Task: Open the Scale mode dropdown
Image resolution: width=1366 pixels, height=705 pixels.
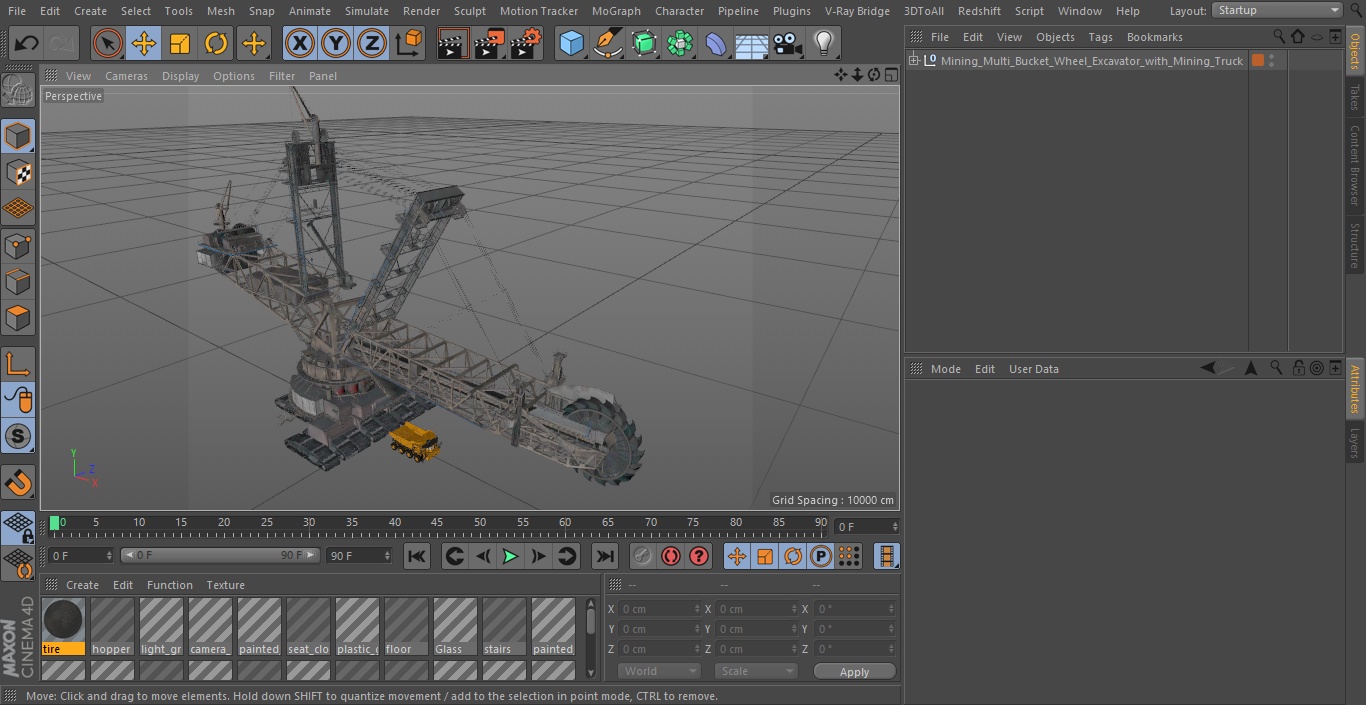Action: pyautogui.click(x=756, y=671)
